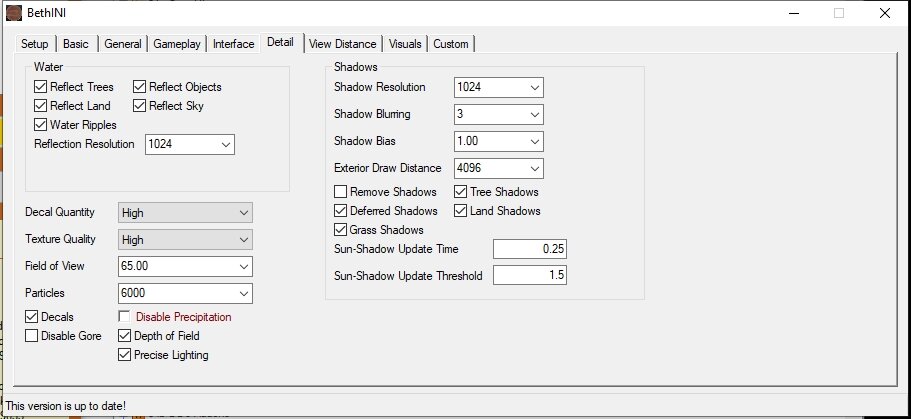Select the Gameplay tab

177,44
